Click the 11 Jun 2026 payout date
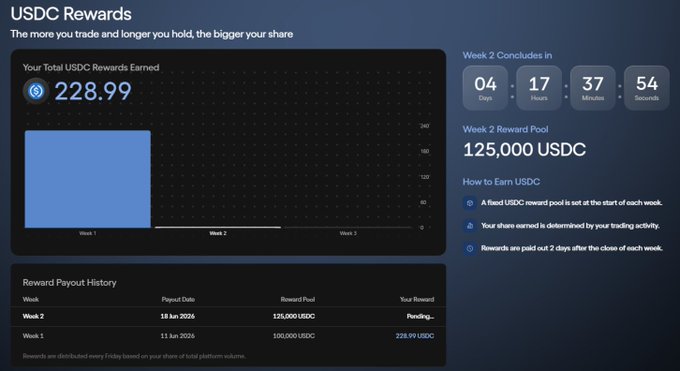680x371 pixels. (177, 336)
